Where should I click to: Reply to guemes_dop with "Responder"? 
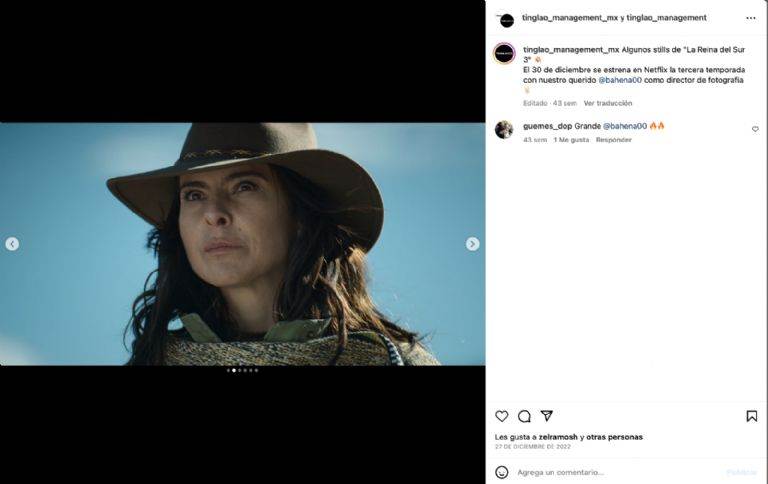pos(613,140)
